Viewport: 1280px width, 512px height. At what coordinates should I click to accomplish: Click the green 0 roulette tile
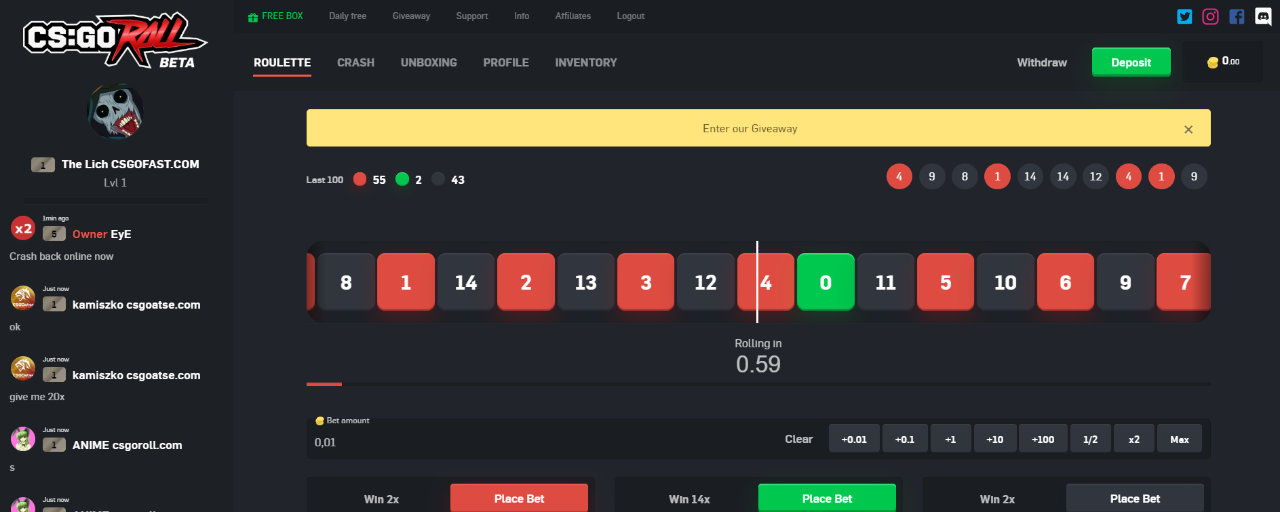[825, 282]
